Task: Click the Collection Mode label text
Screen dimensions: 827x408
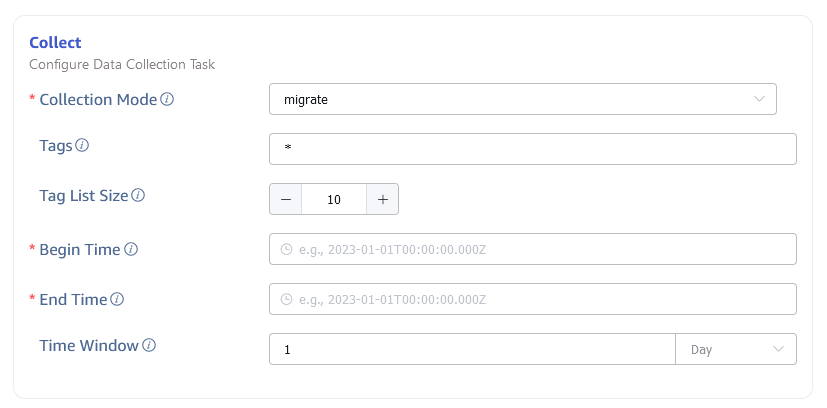Action: click(98, 100)
